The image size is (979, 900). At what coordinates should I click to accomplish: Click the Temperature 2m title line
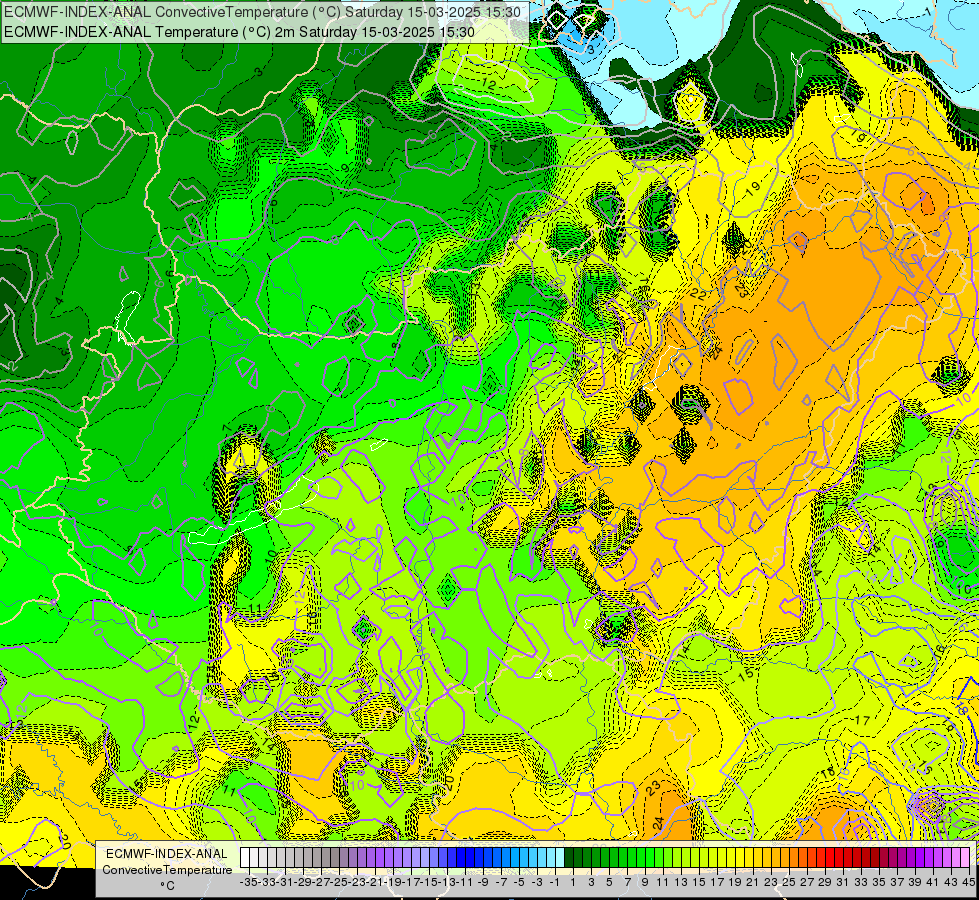pos(239,32)
